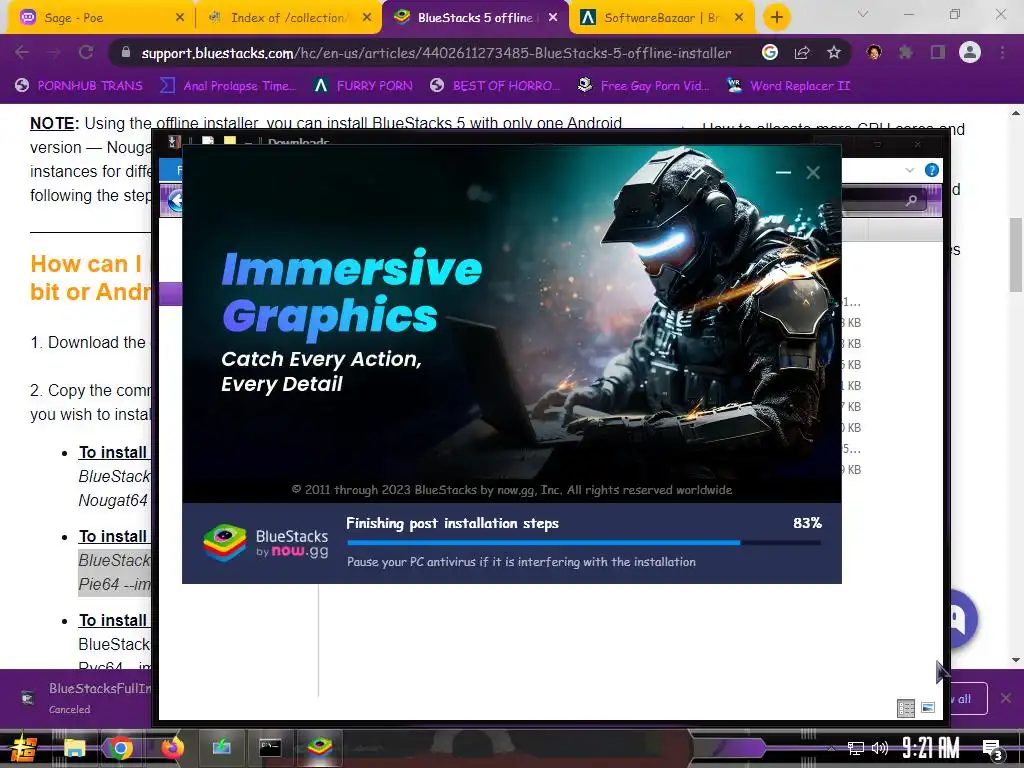Image resolution: width=1024 pixels, height=768 pixels.
Task: Open Google Chrome from the taskbar
Action: [119, 748]
